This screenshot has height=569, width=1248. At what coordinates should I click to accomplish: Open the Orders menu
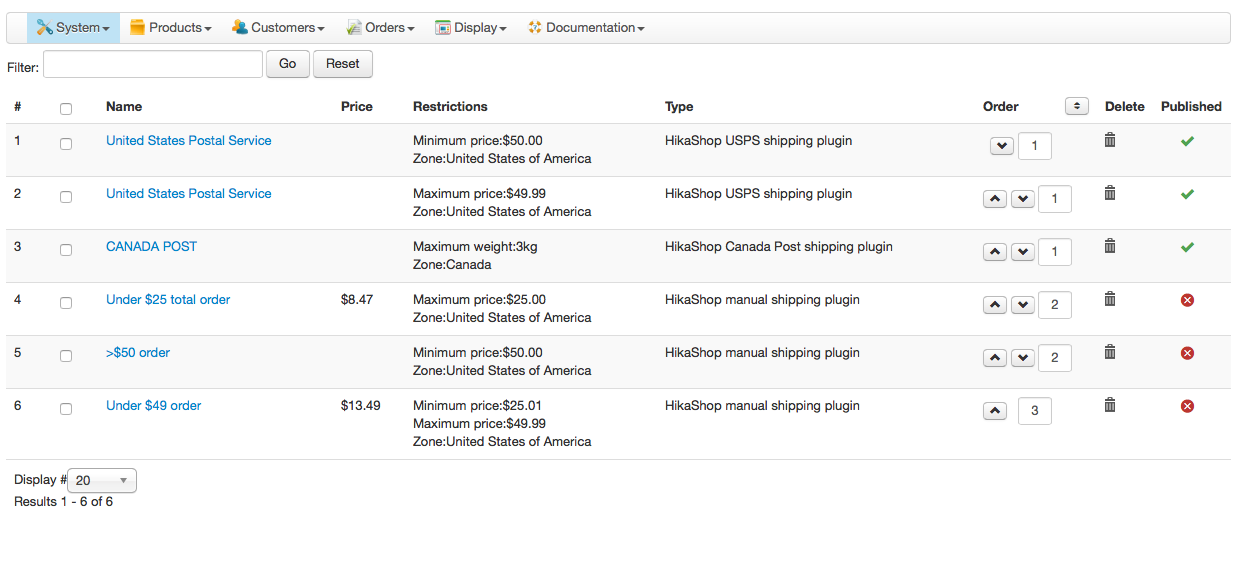coord(381,28)
